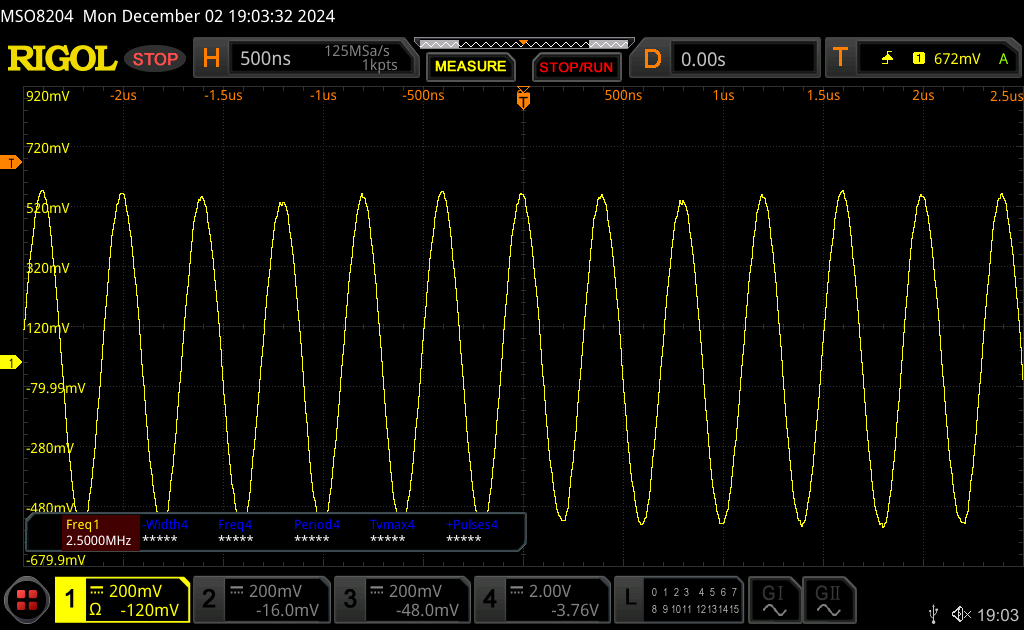Click the 19:03 clock in the corner
The height and width of the screenshot is (630, 1024).
[998, 614]
